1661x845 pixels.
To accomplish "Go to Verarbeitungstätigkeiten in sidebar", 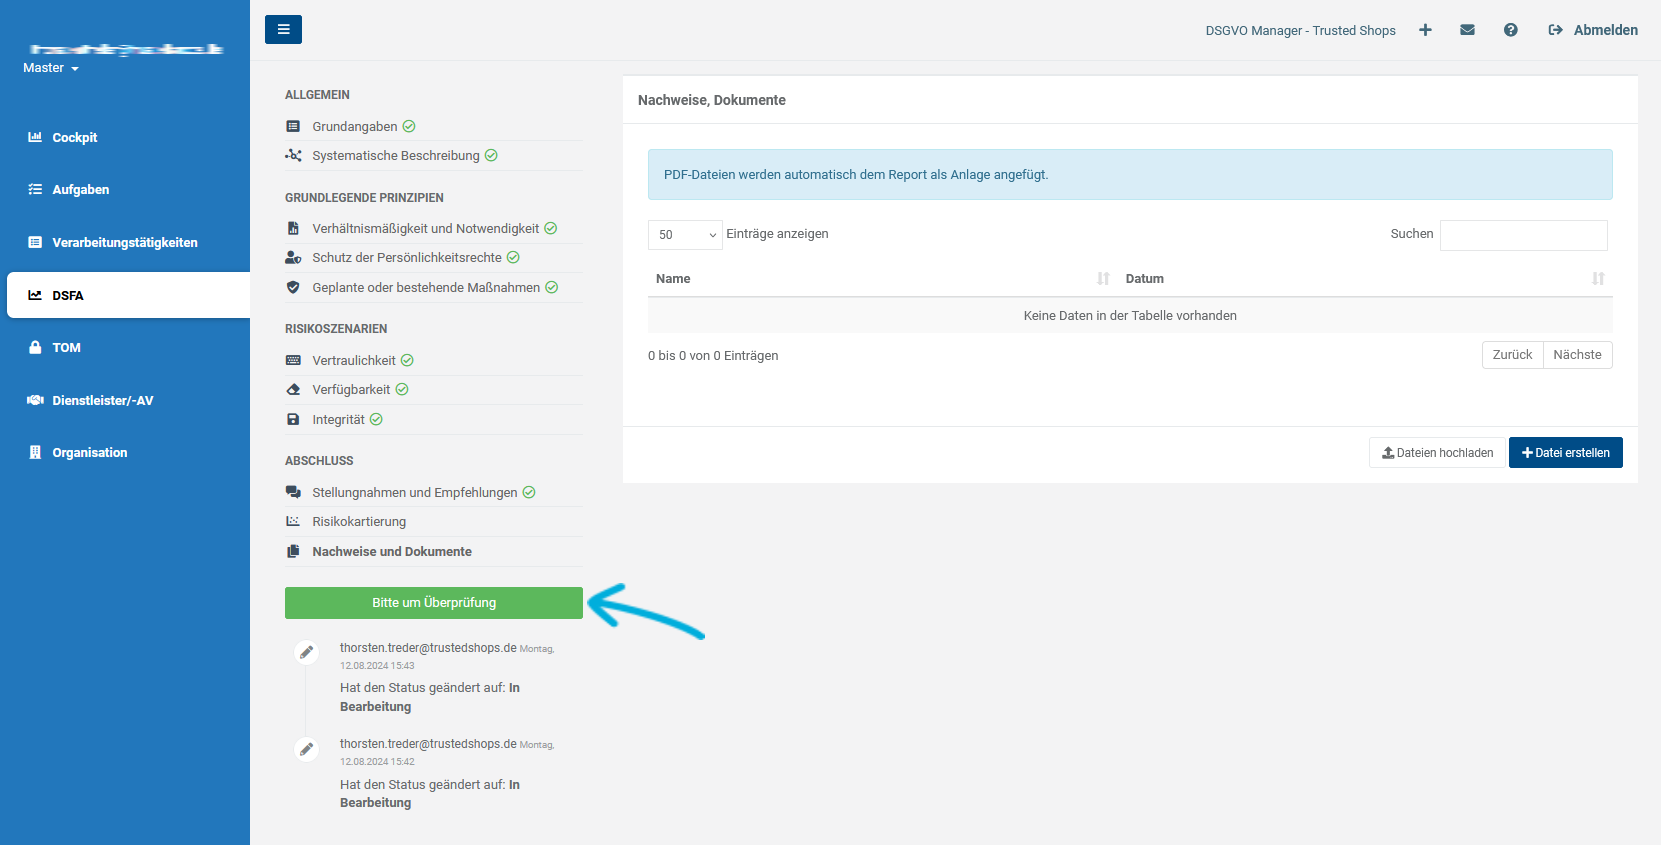I will (124, 243).
